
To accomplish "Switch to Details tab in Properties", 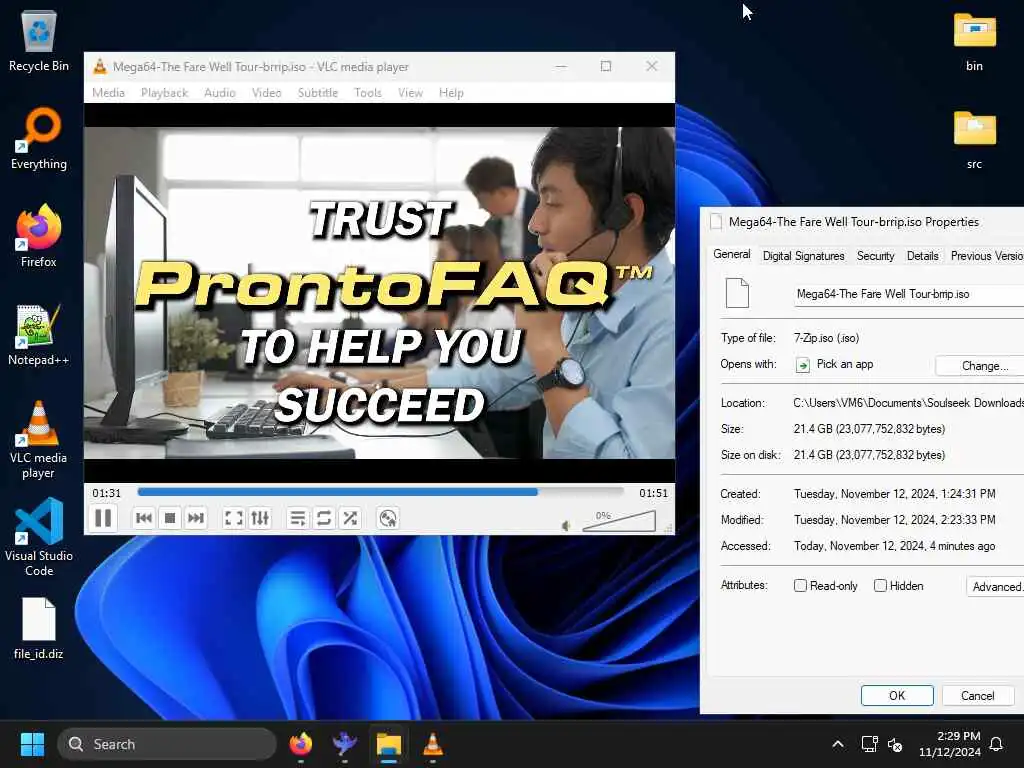I will 922,256.
